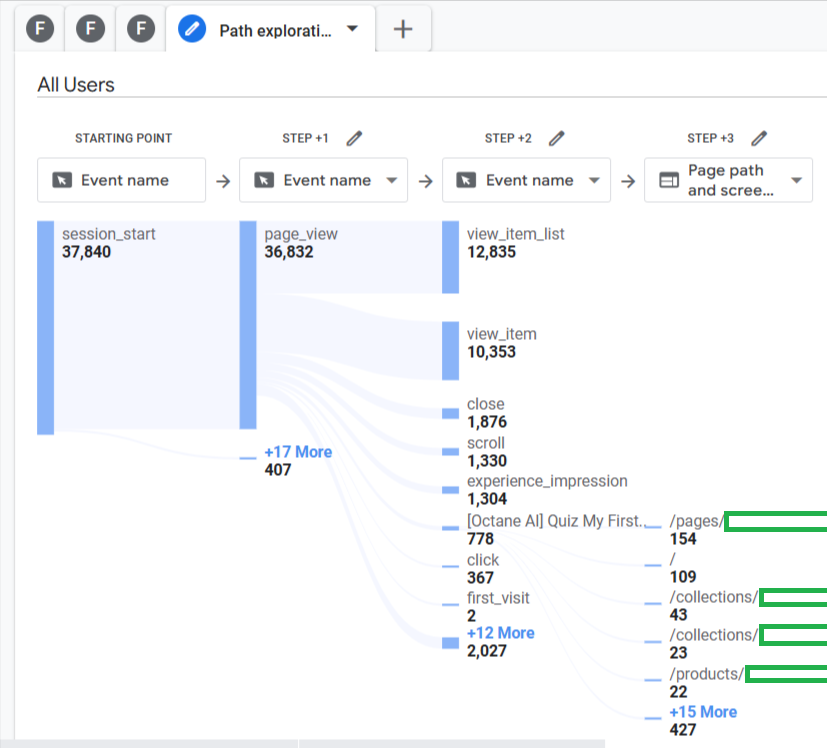
Task: Add a new exploration tab with plus
Action: [x=403, y=29]
